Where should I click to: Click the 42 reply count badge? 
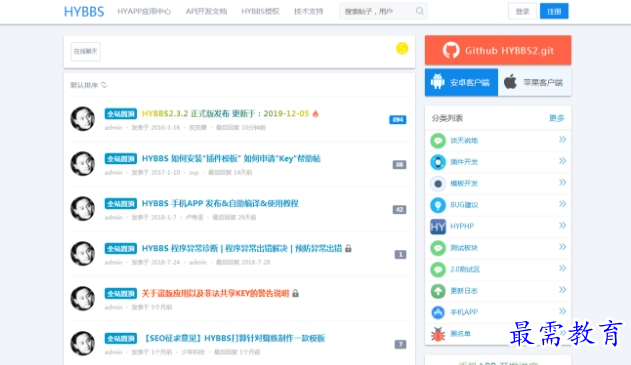[399, 210]
